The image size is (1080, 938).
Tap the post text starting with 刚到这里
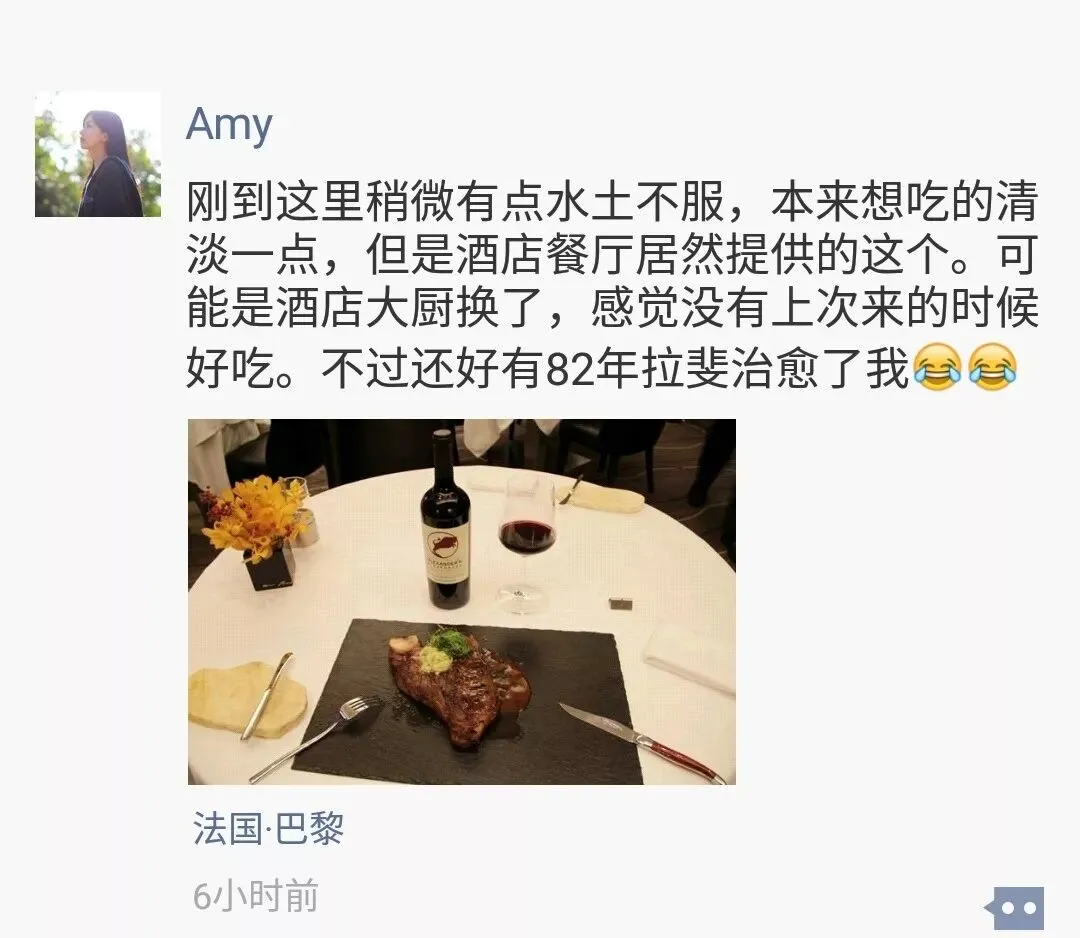(612, 284)
